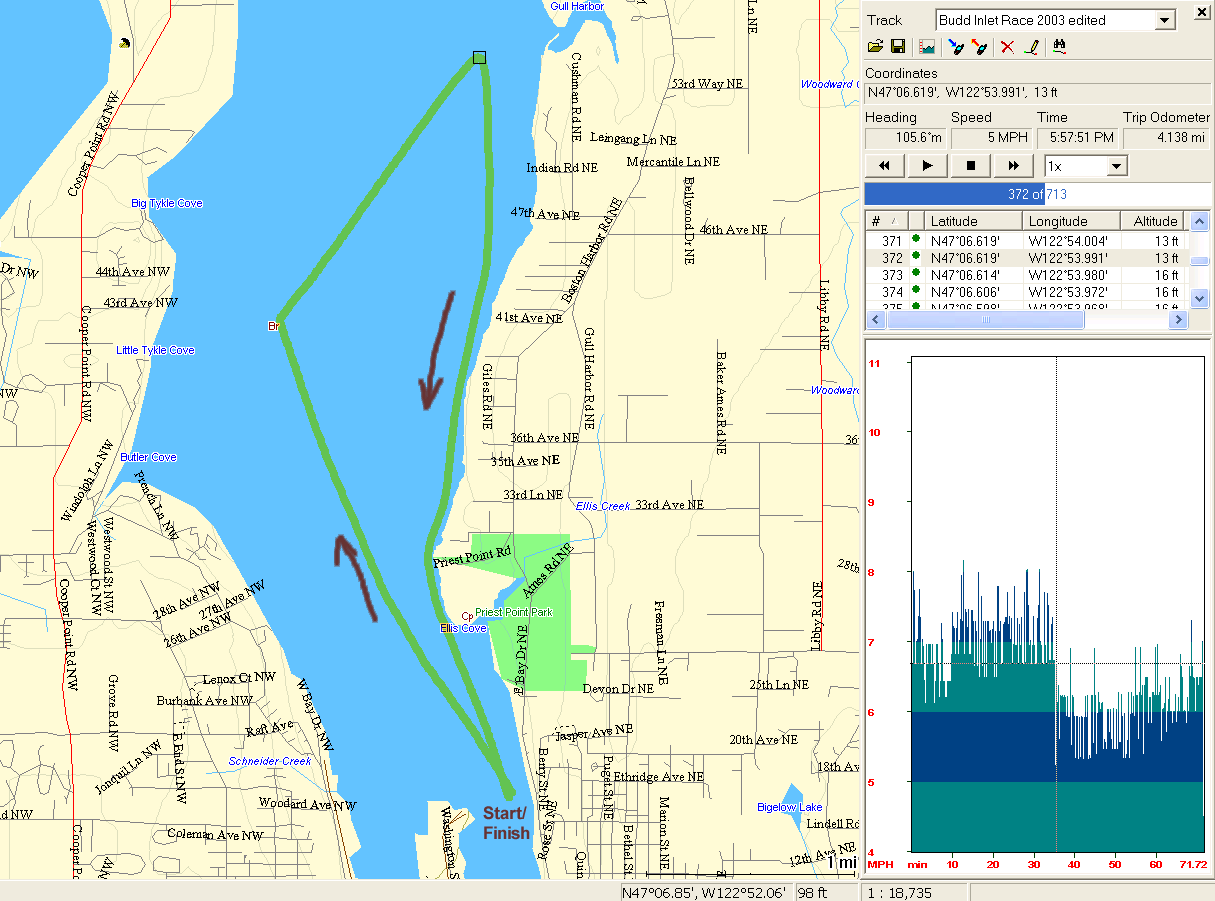The image size is (1215, 901).
Task: Click the blue arrow GPS receive icon
Action: [957, 47]
